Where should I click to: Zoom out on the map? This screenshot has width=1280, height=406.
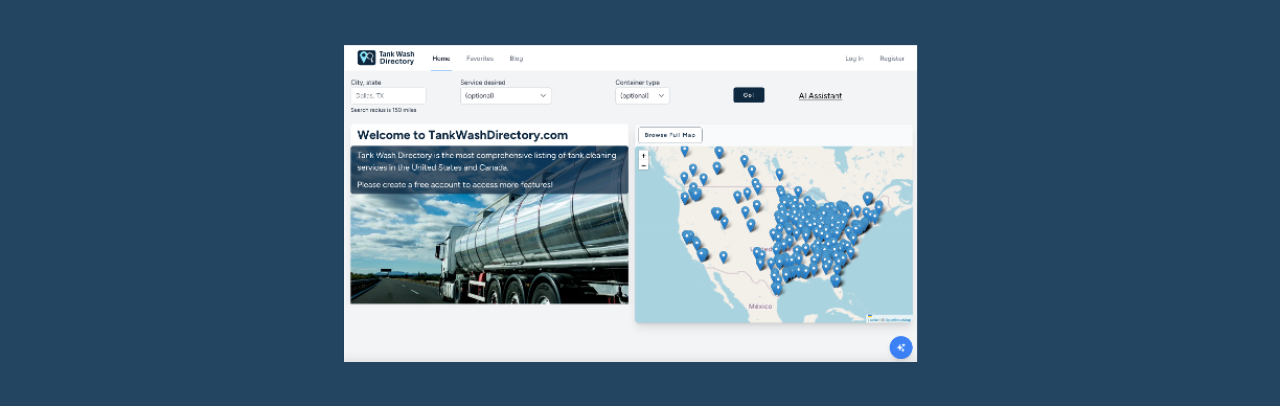pyautogui.click(x=643, y=165)
